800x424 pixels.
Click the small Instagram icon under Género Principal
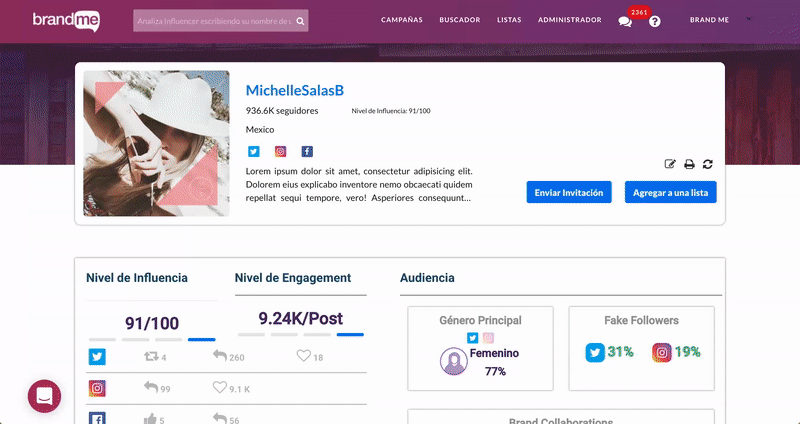coord(488,338)
